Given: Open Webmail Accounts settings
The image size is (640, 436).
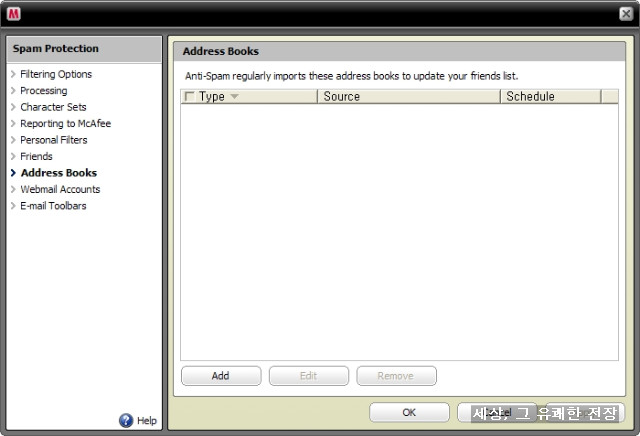Looking at the screenshot, I should 60,189.
